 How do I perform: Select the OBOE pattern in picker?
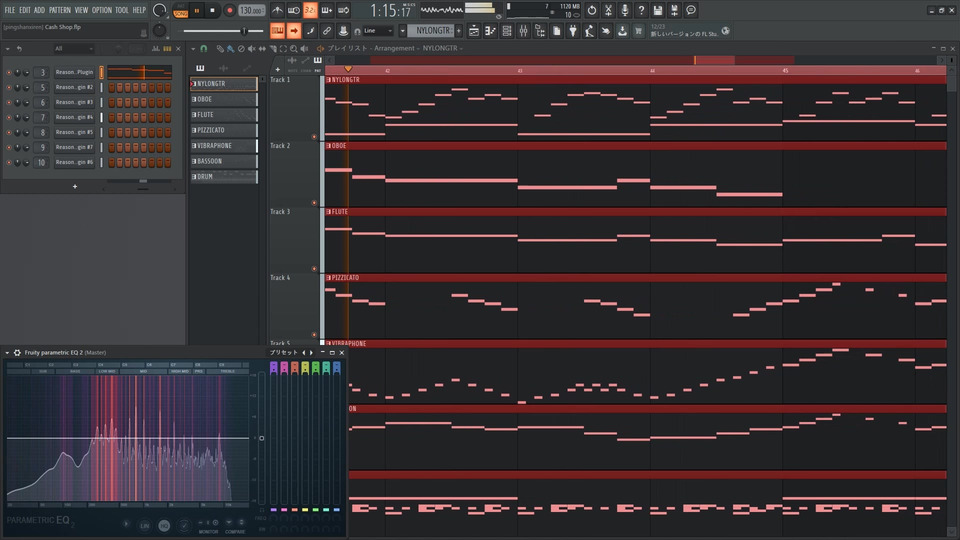point(224,99)
